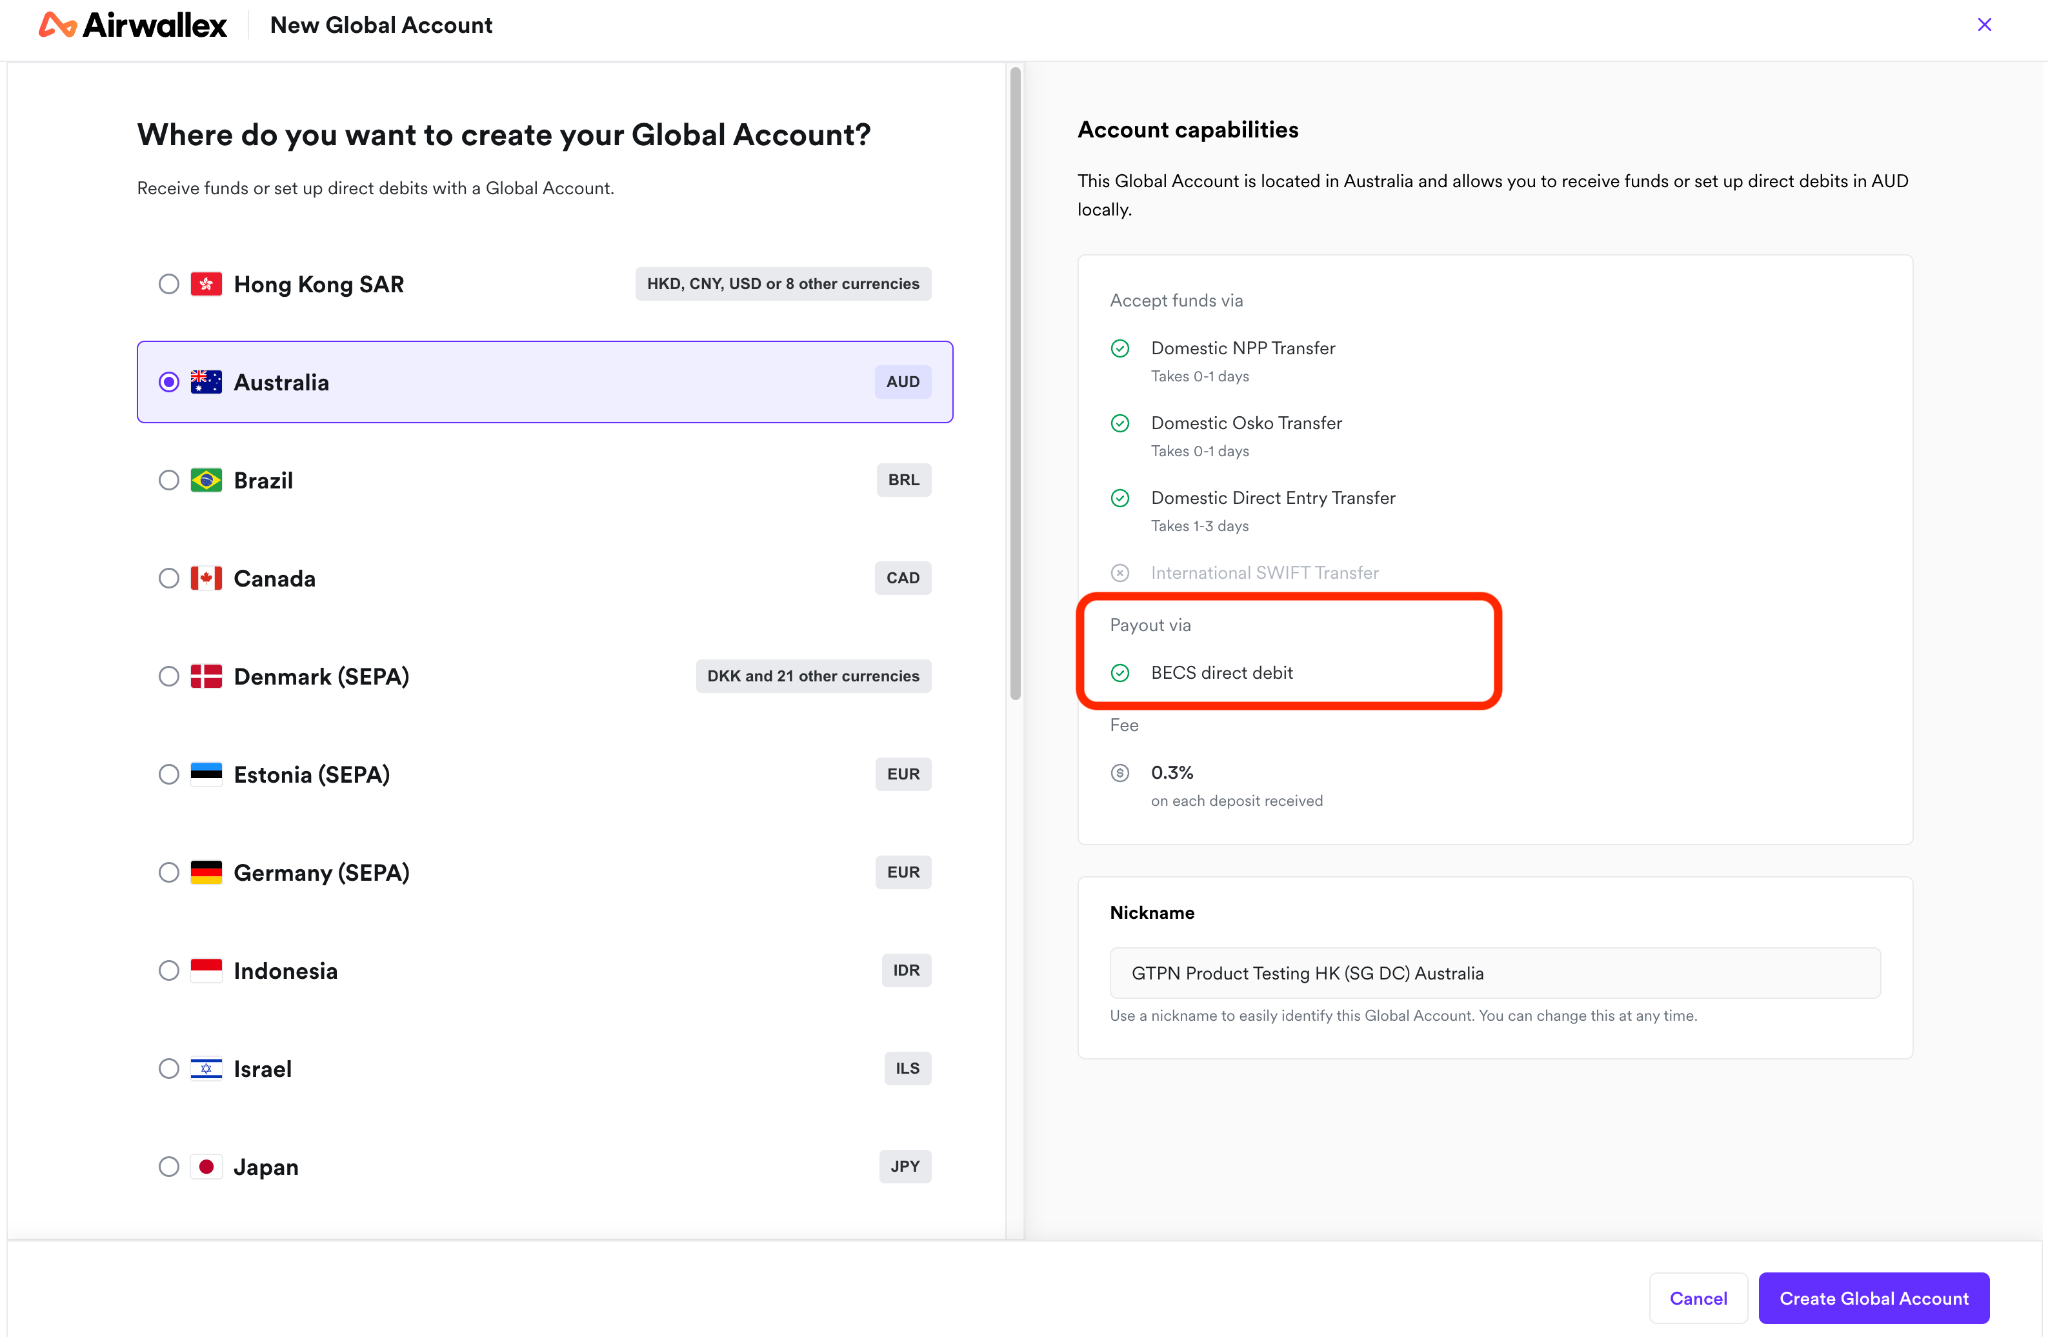This screenshot has height=1337, width=2048.
Task: Click the HKD, CNY, USD currencies badge
Action: 783,284
